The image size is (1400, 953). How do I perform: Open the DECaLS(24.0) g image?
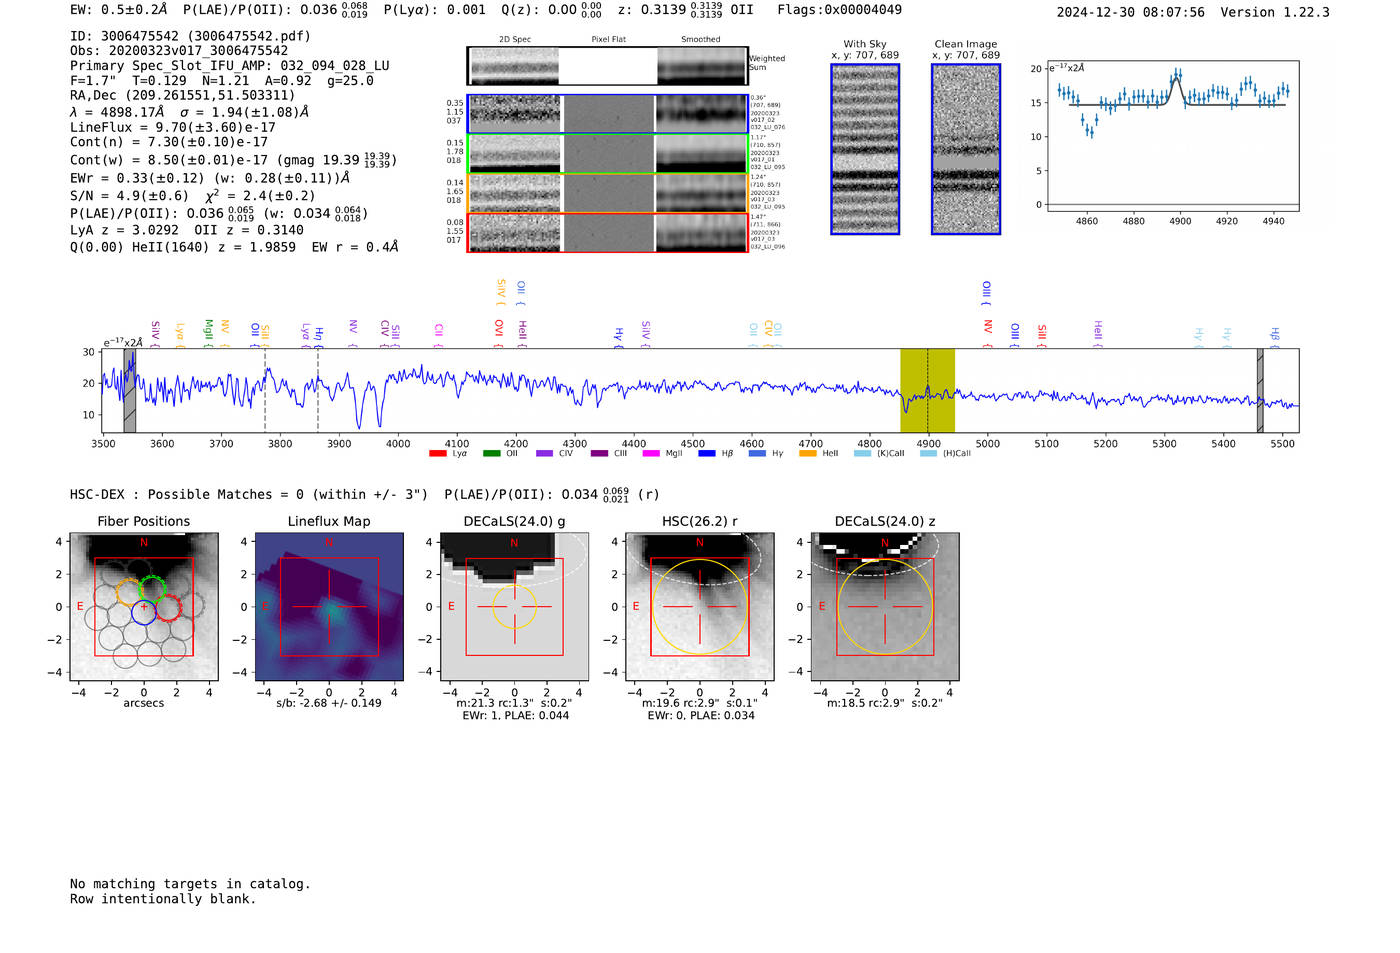514,606
